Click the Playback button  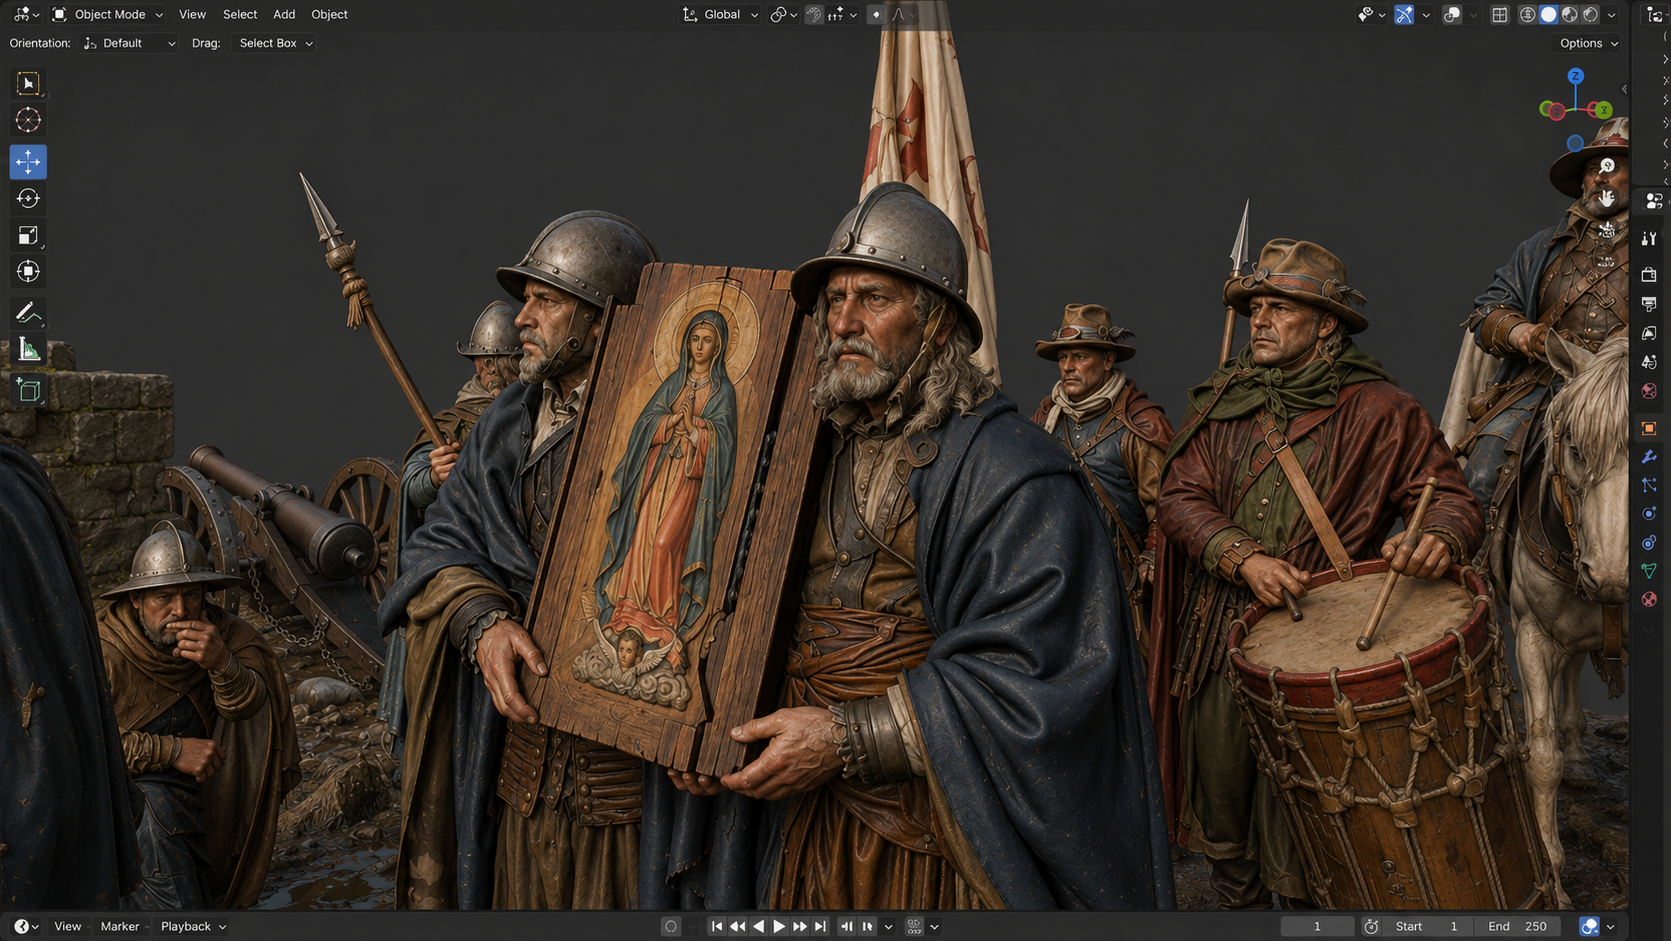[x=193, y=926]
